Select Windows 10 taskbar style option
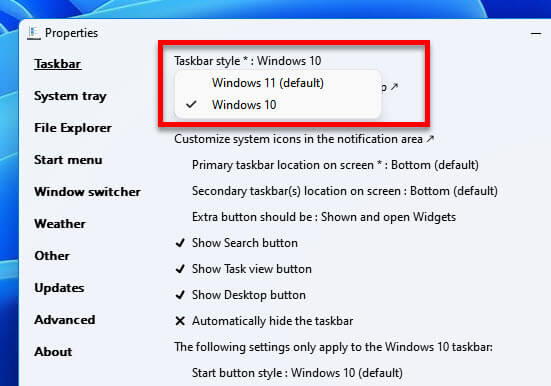This screenshot has height=386, width=551. click(278, 105)
